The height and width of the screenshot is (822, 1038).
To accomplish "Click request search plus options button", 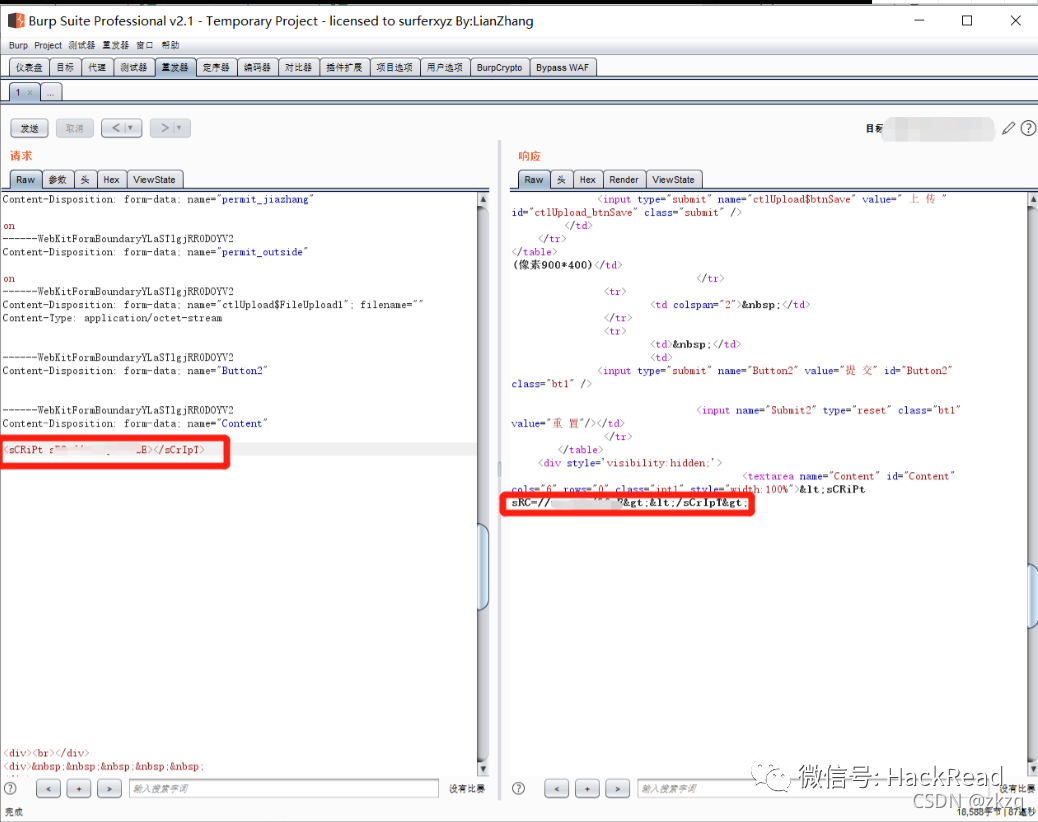I will point(79,788).
